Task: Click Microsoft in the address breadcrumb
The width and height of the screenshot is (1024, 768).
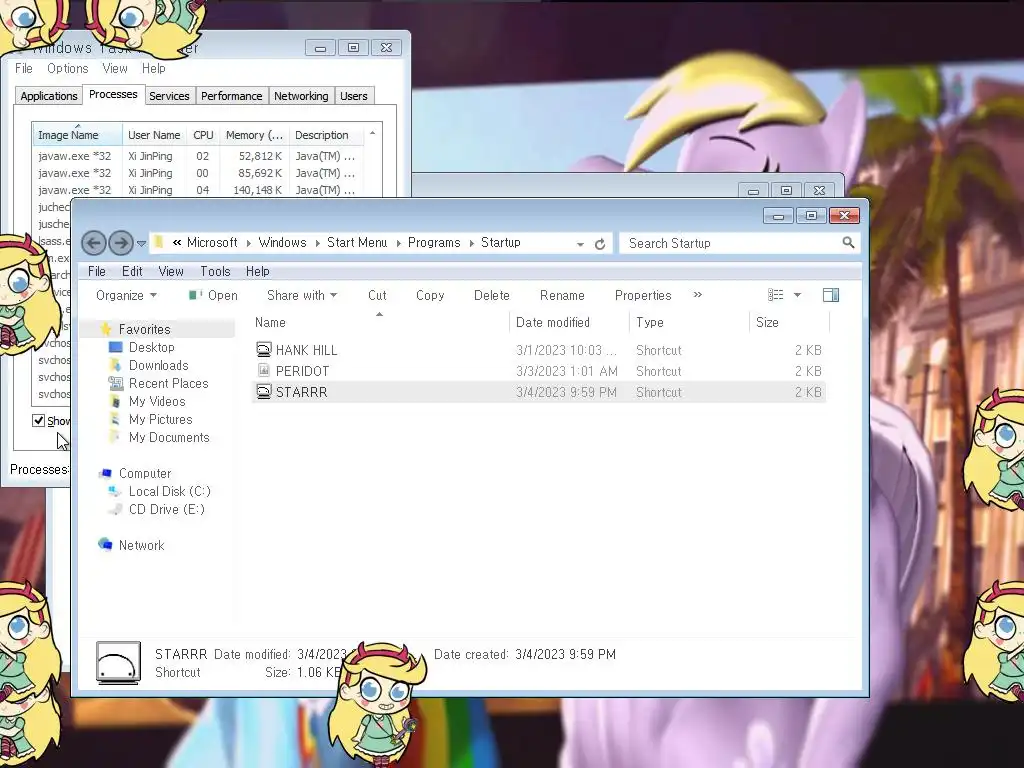Action: 212,242
